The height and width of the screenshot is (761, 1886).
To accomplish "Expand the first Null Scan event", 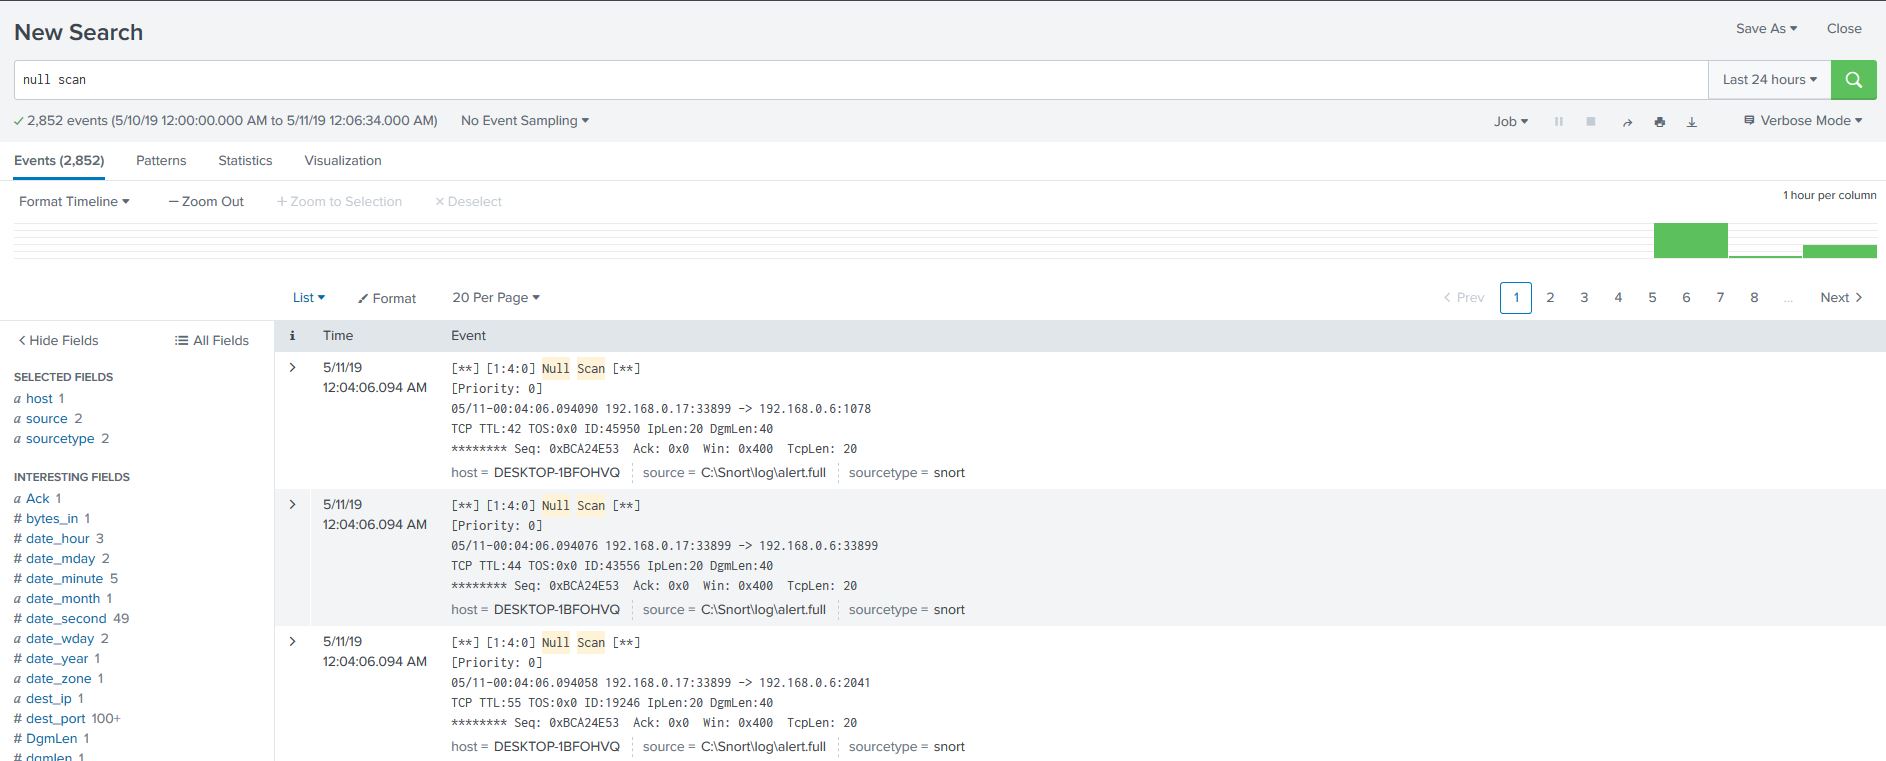I will [292, 368].
